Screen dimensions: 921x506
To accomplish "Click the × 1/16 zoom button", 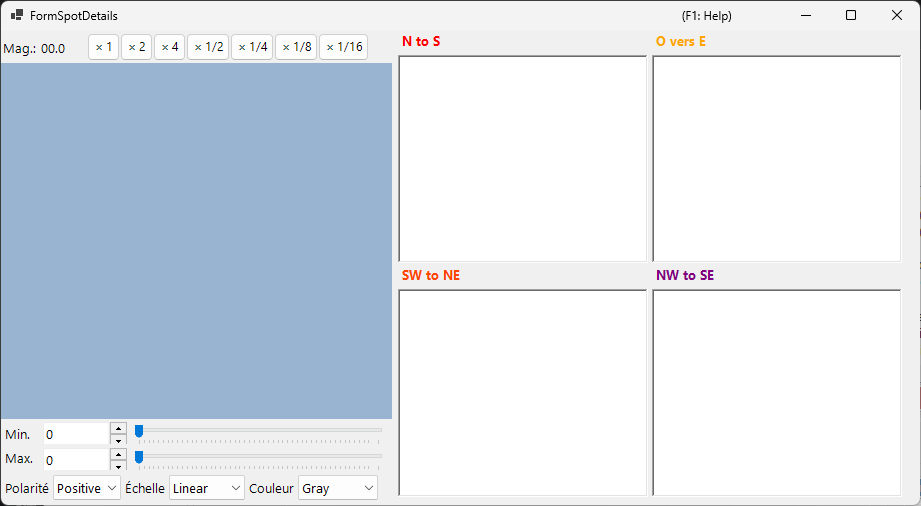I will pyautogui.click(x=344, y=47).
